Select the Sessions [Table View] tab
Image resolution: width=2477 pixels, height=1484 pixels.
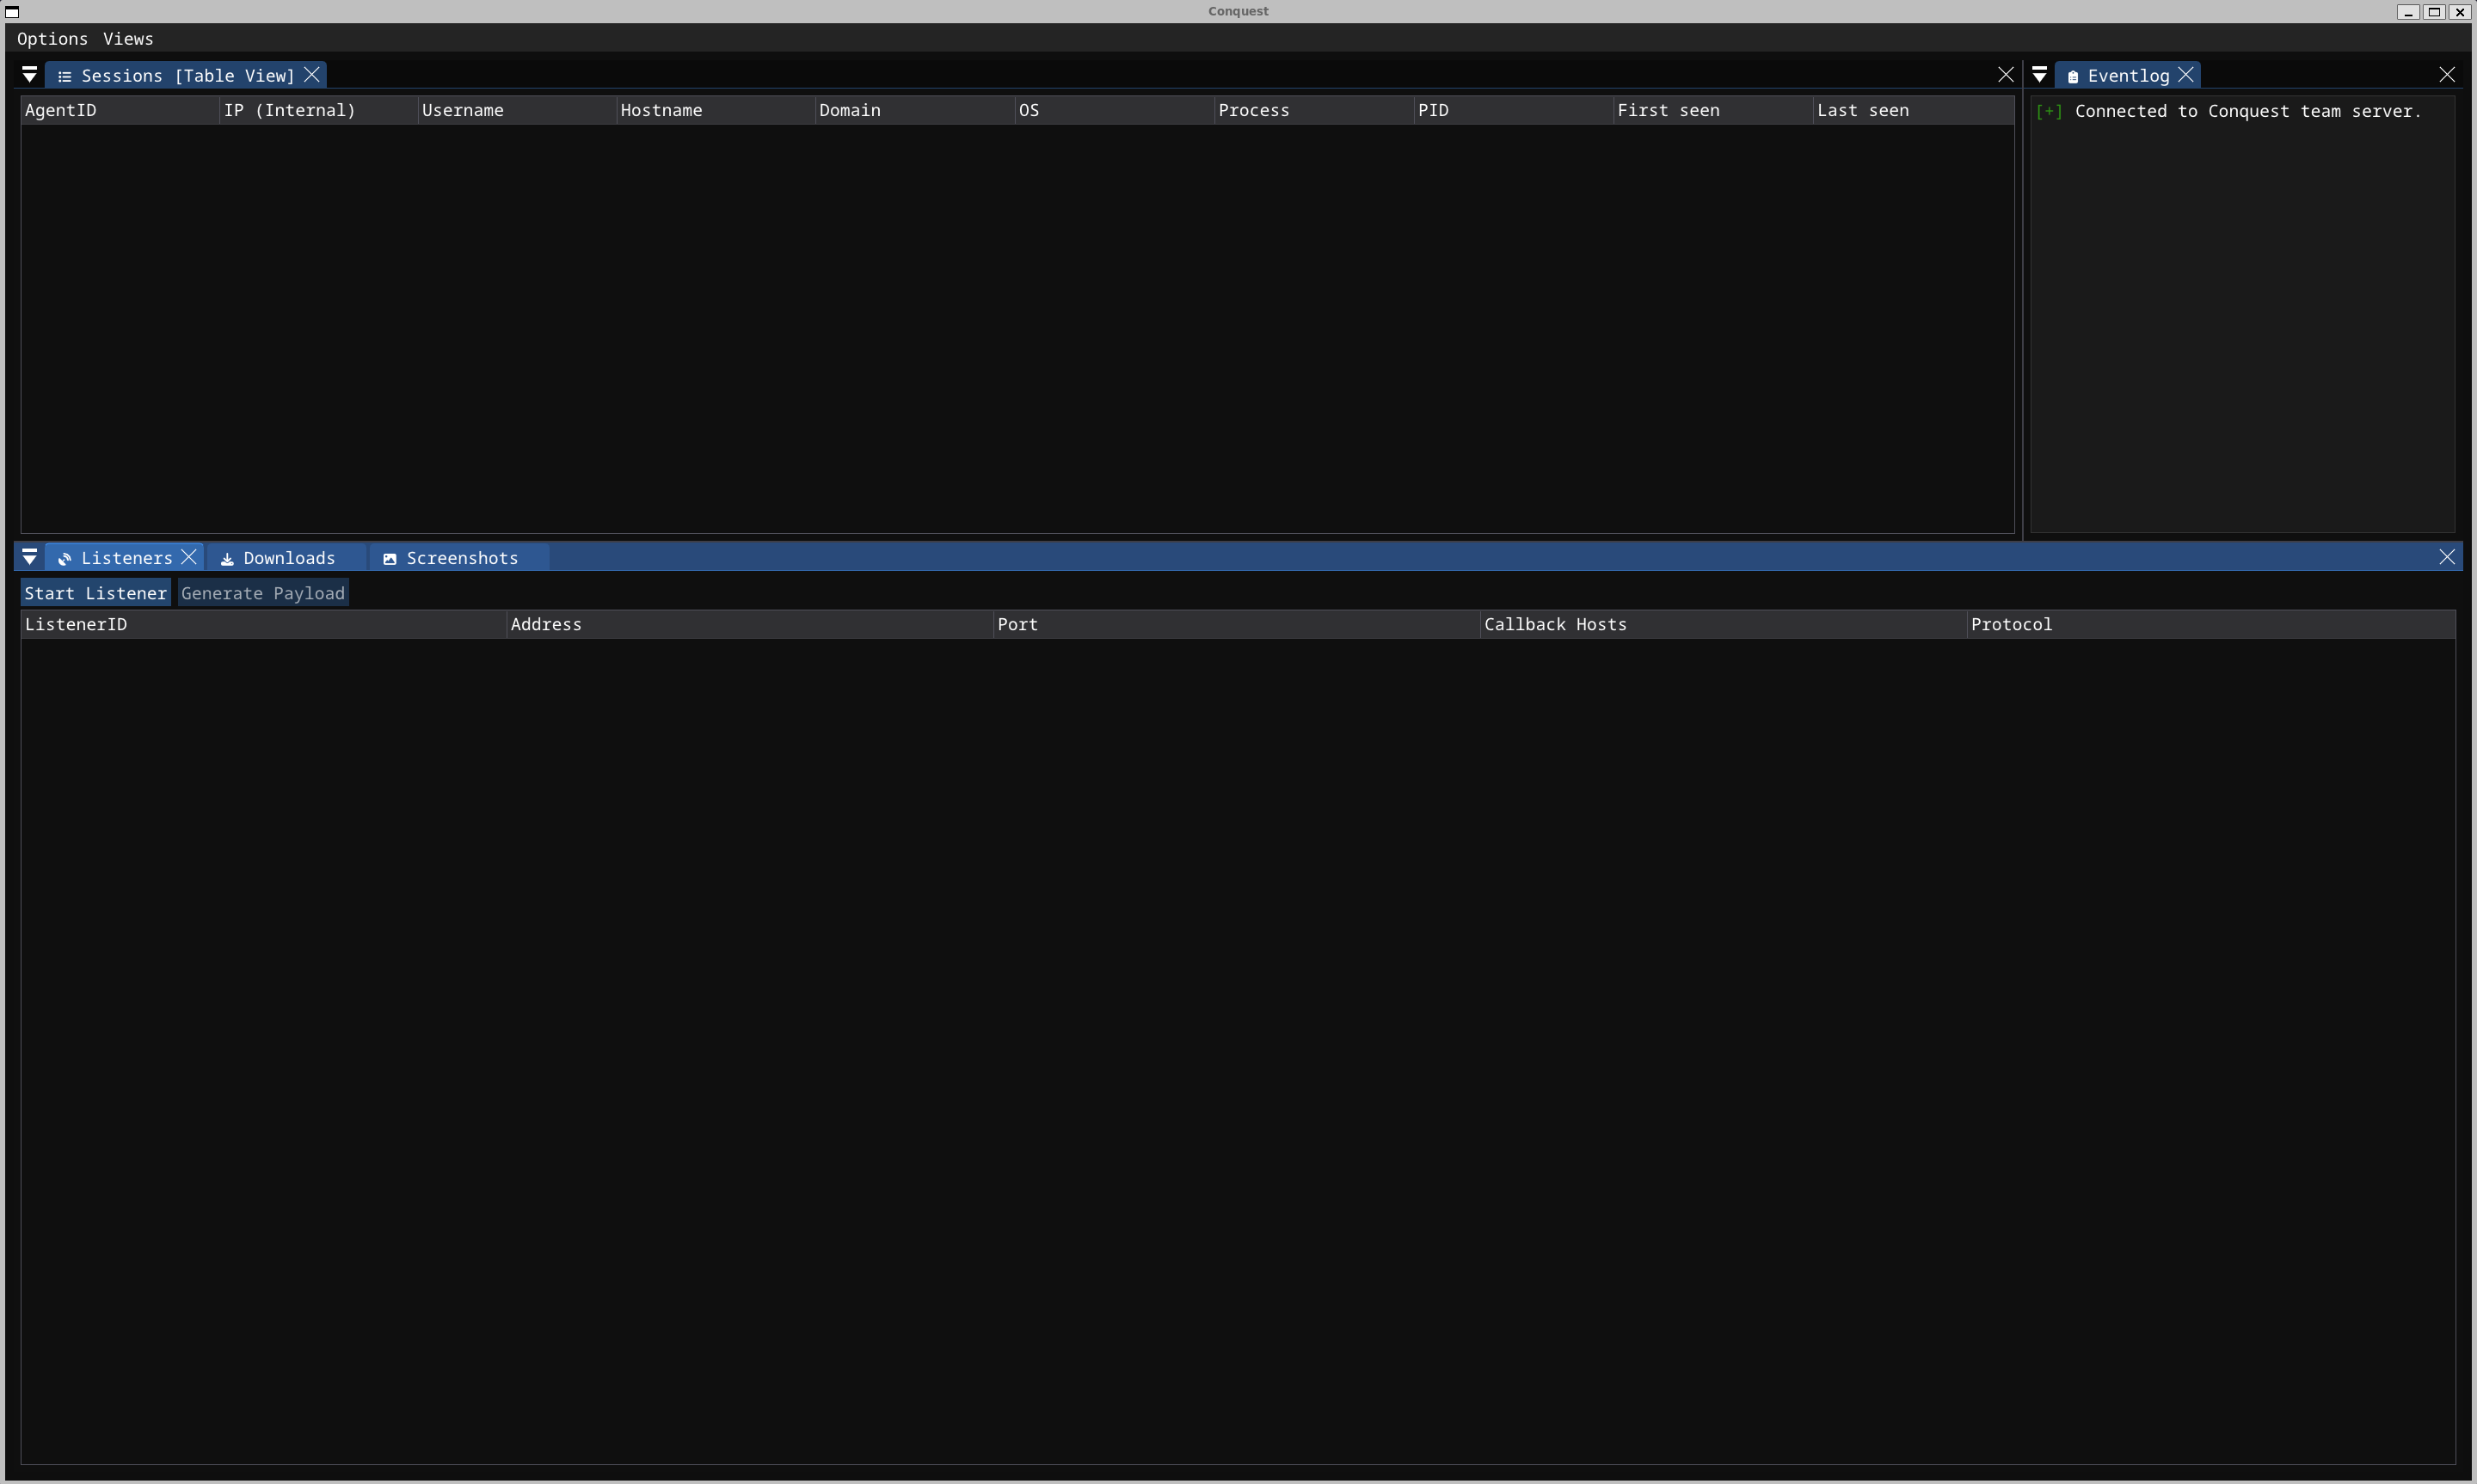tap(180, 75)
